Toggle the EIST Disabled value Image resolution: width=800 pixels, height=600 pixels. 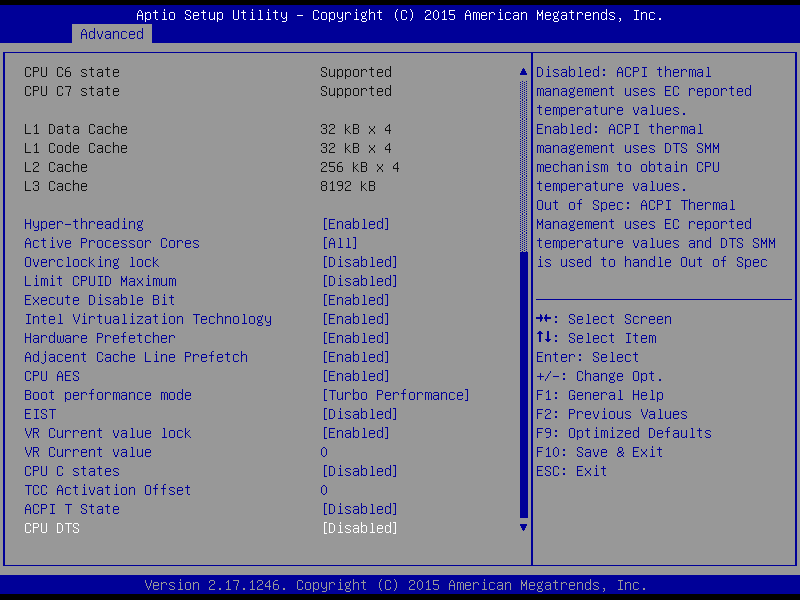point(360,414)
